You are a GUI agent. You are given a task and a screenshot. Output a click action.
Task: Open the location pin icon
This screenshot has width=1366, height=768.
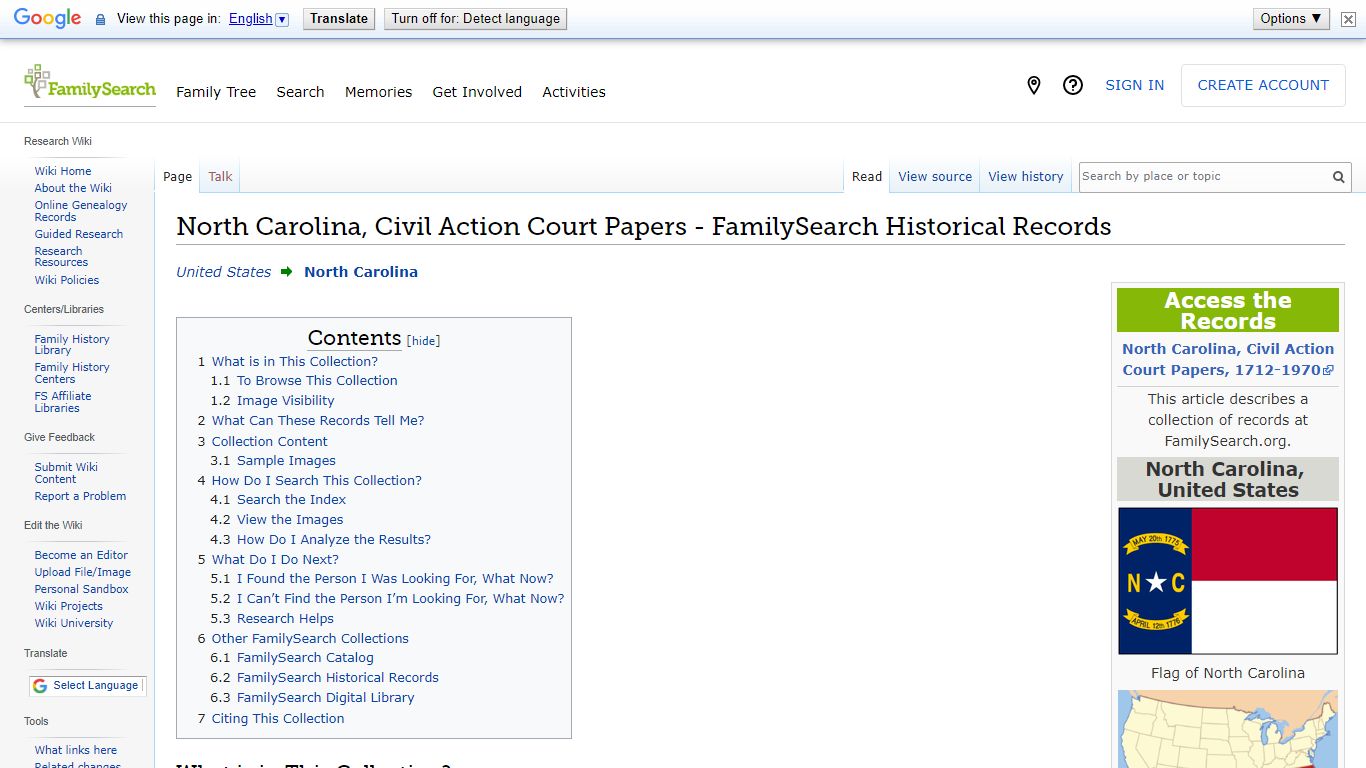[1034, 86]
